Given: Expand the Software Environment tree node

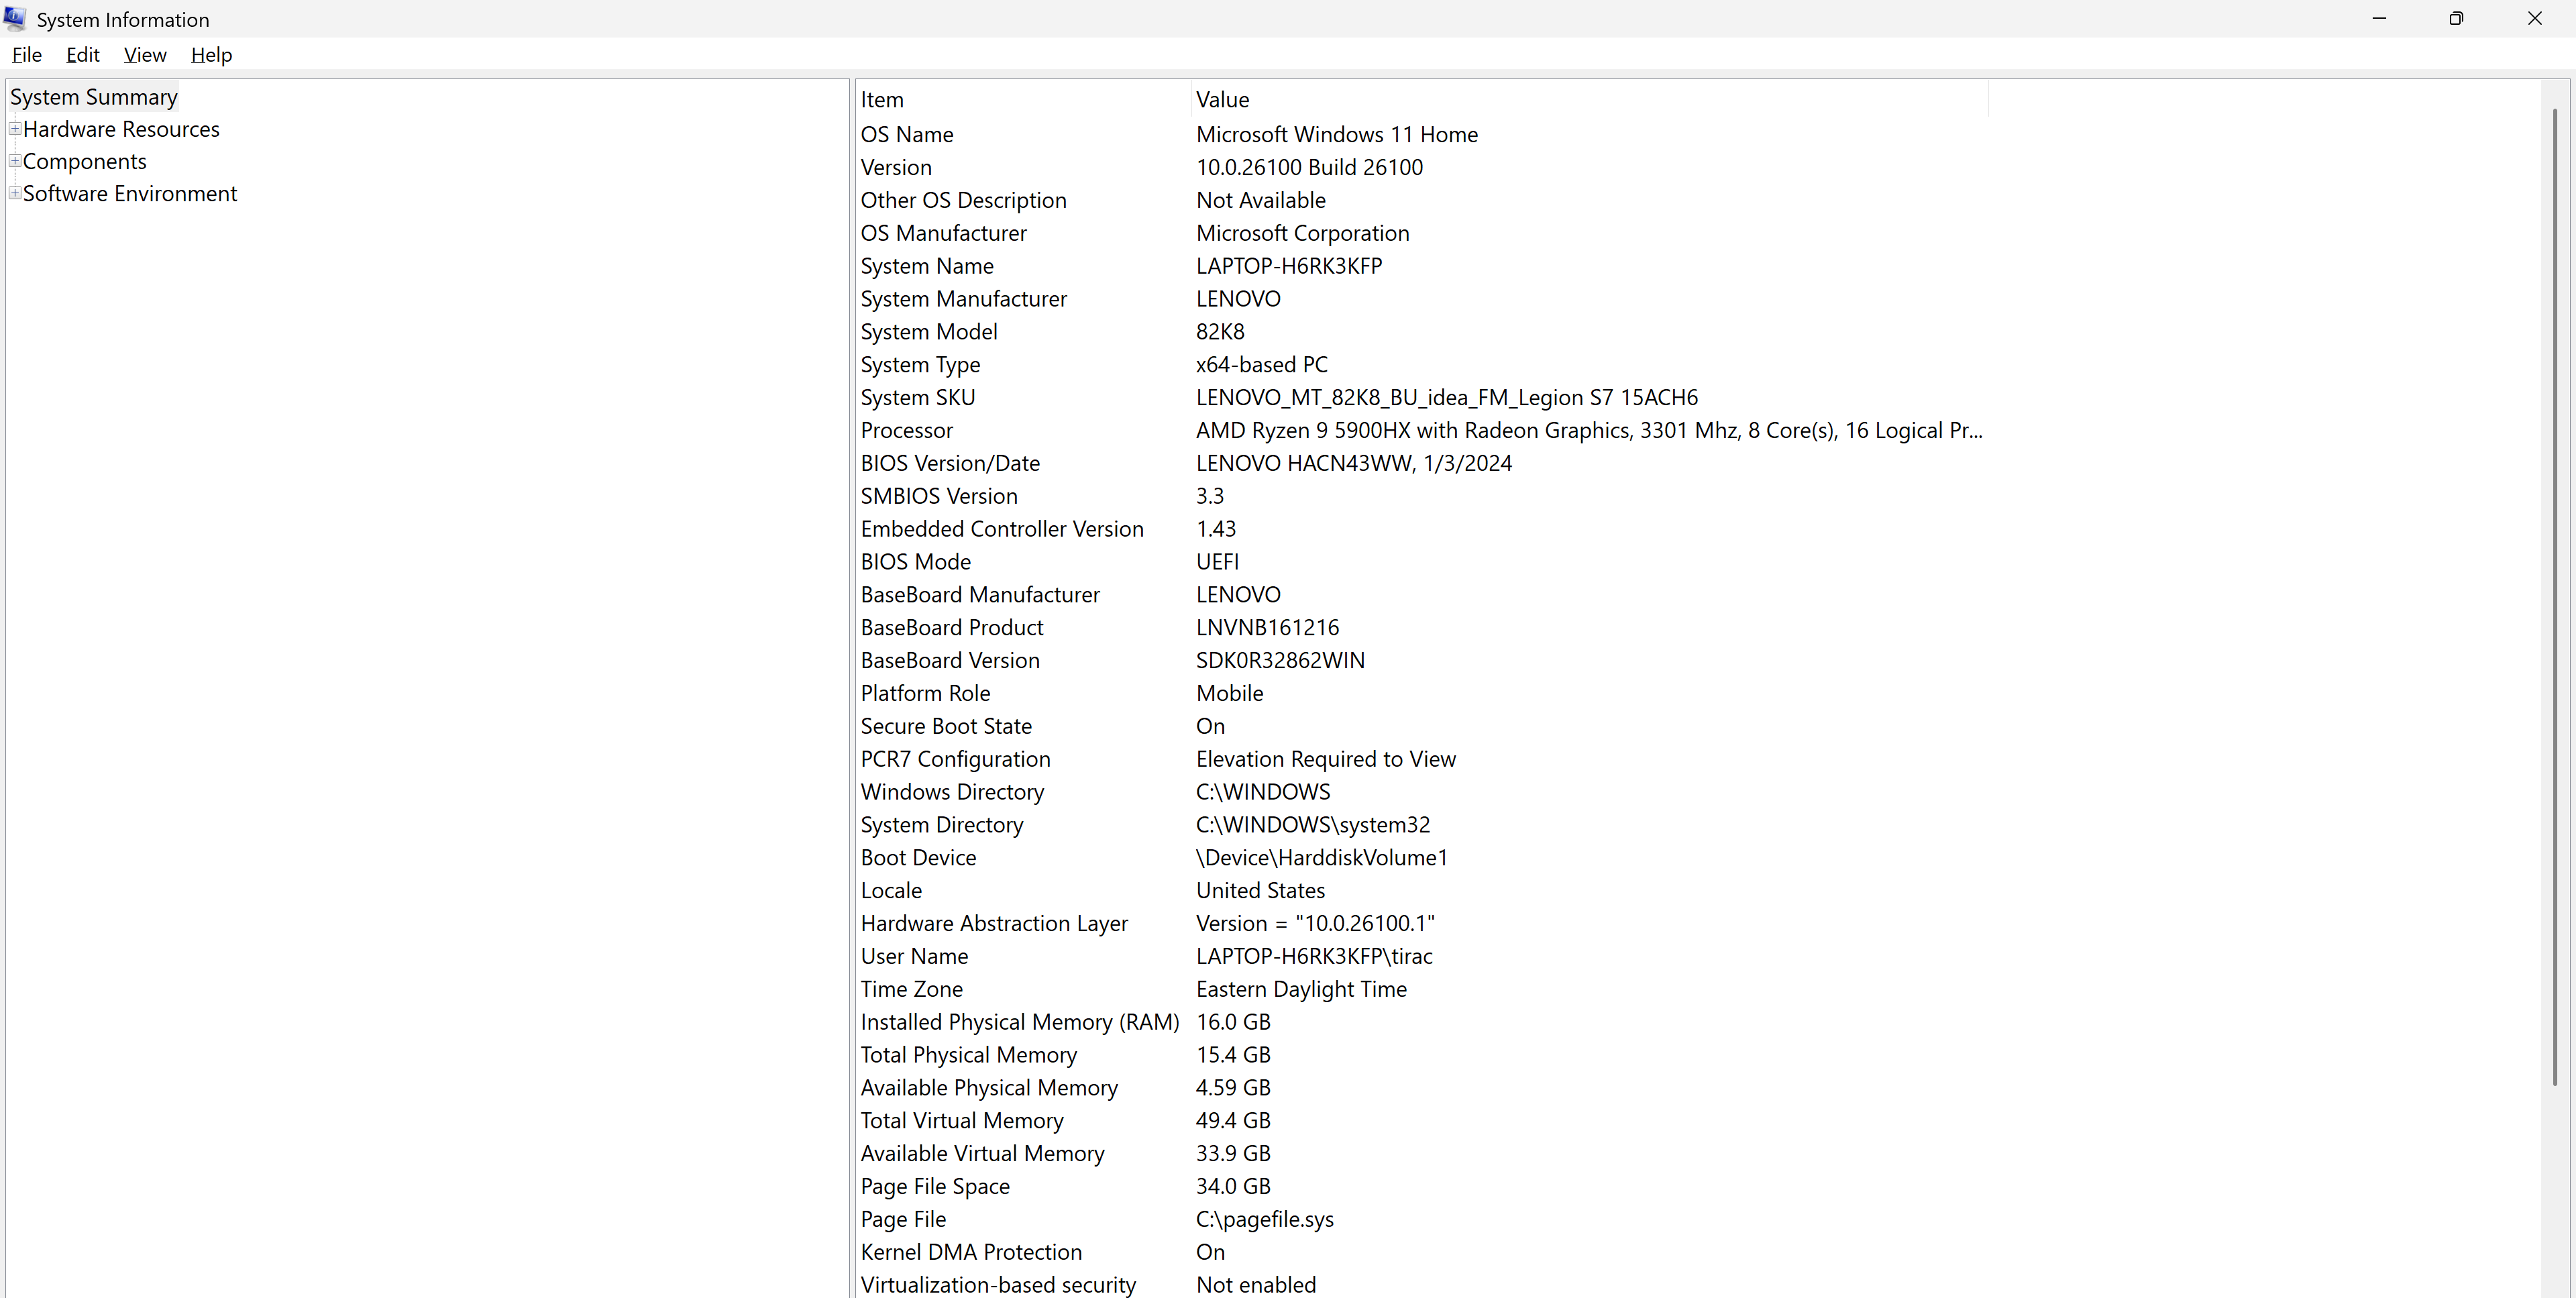Looking at the screenshot, I should point(15,193).
